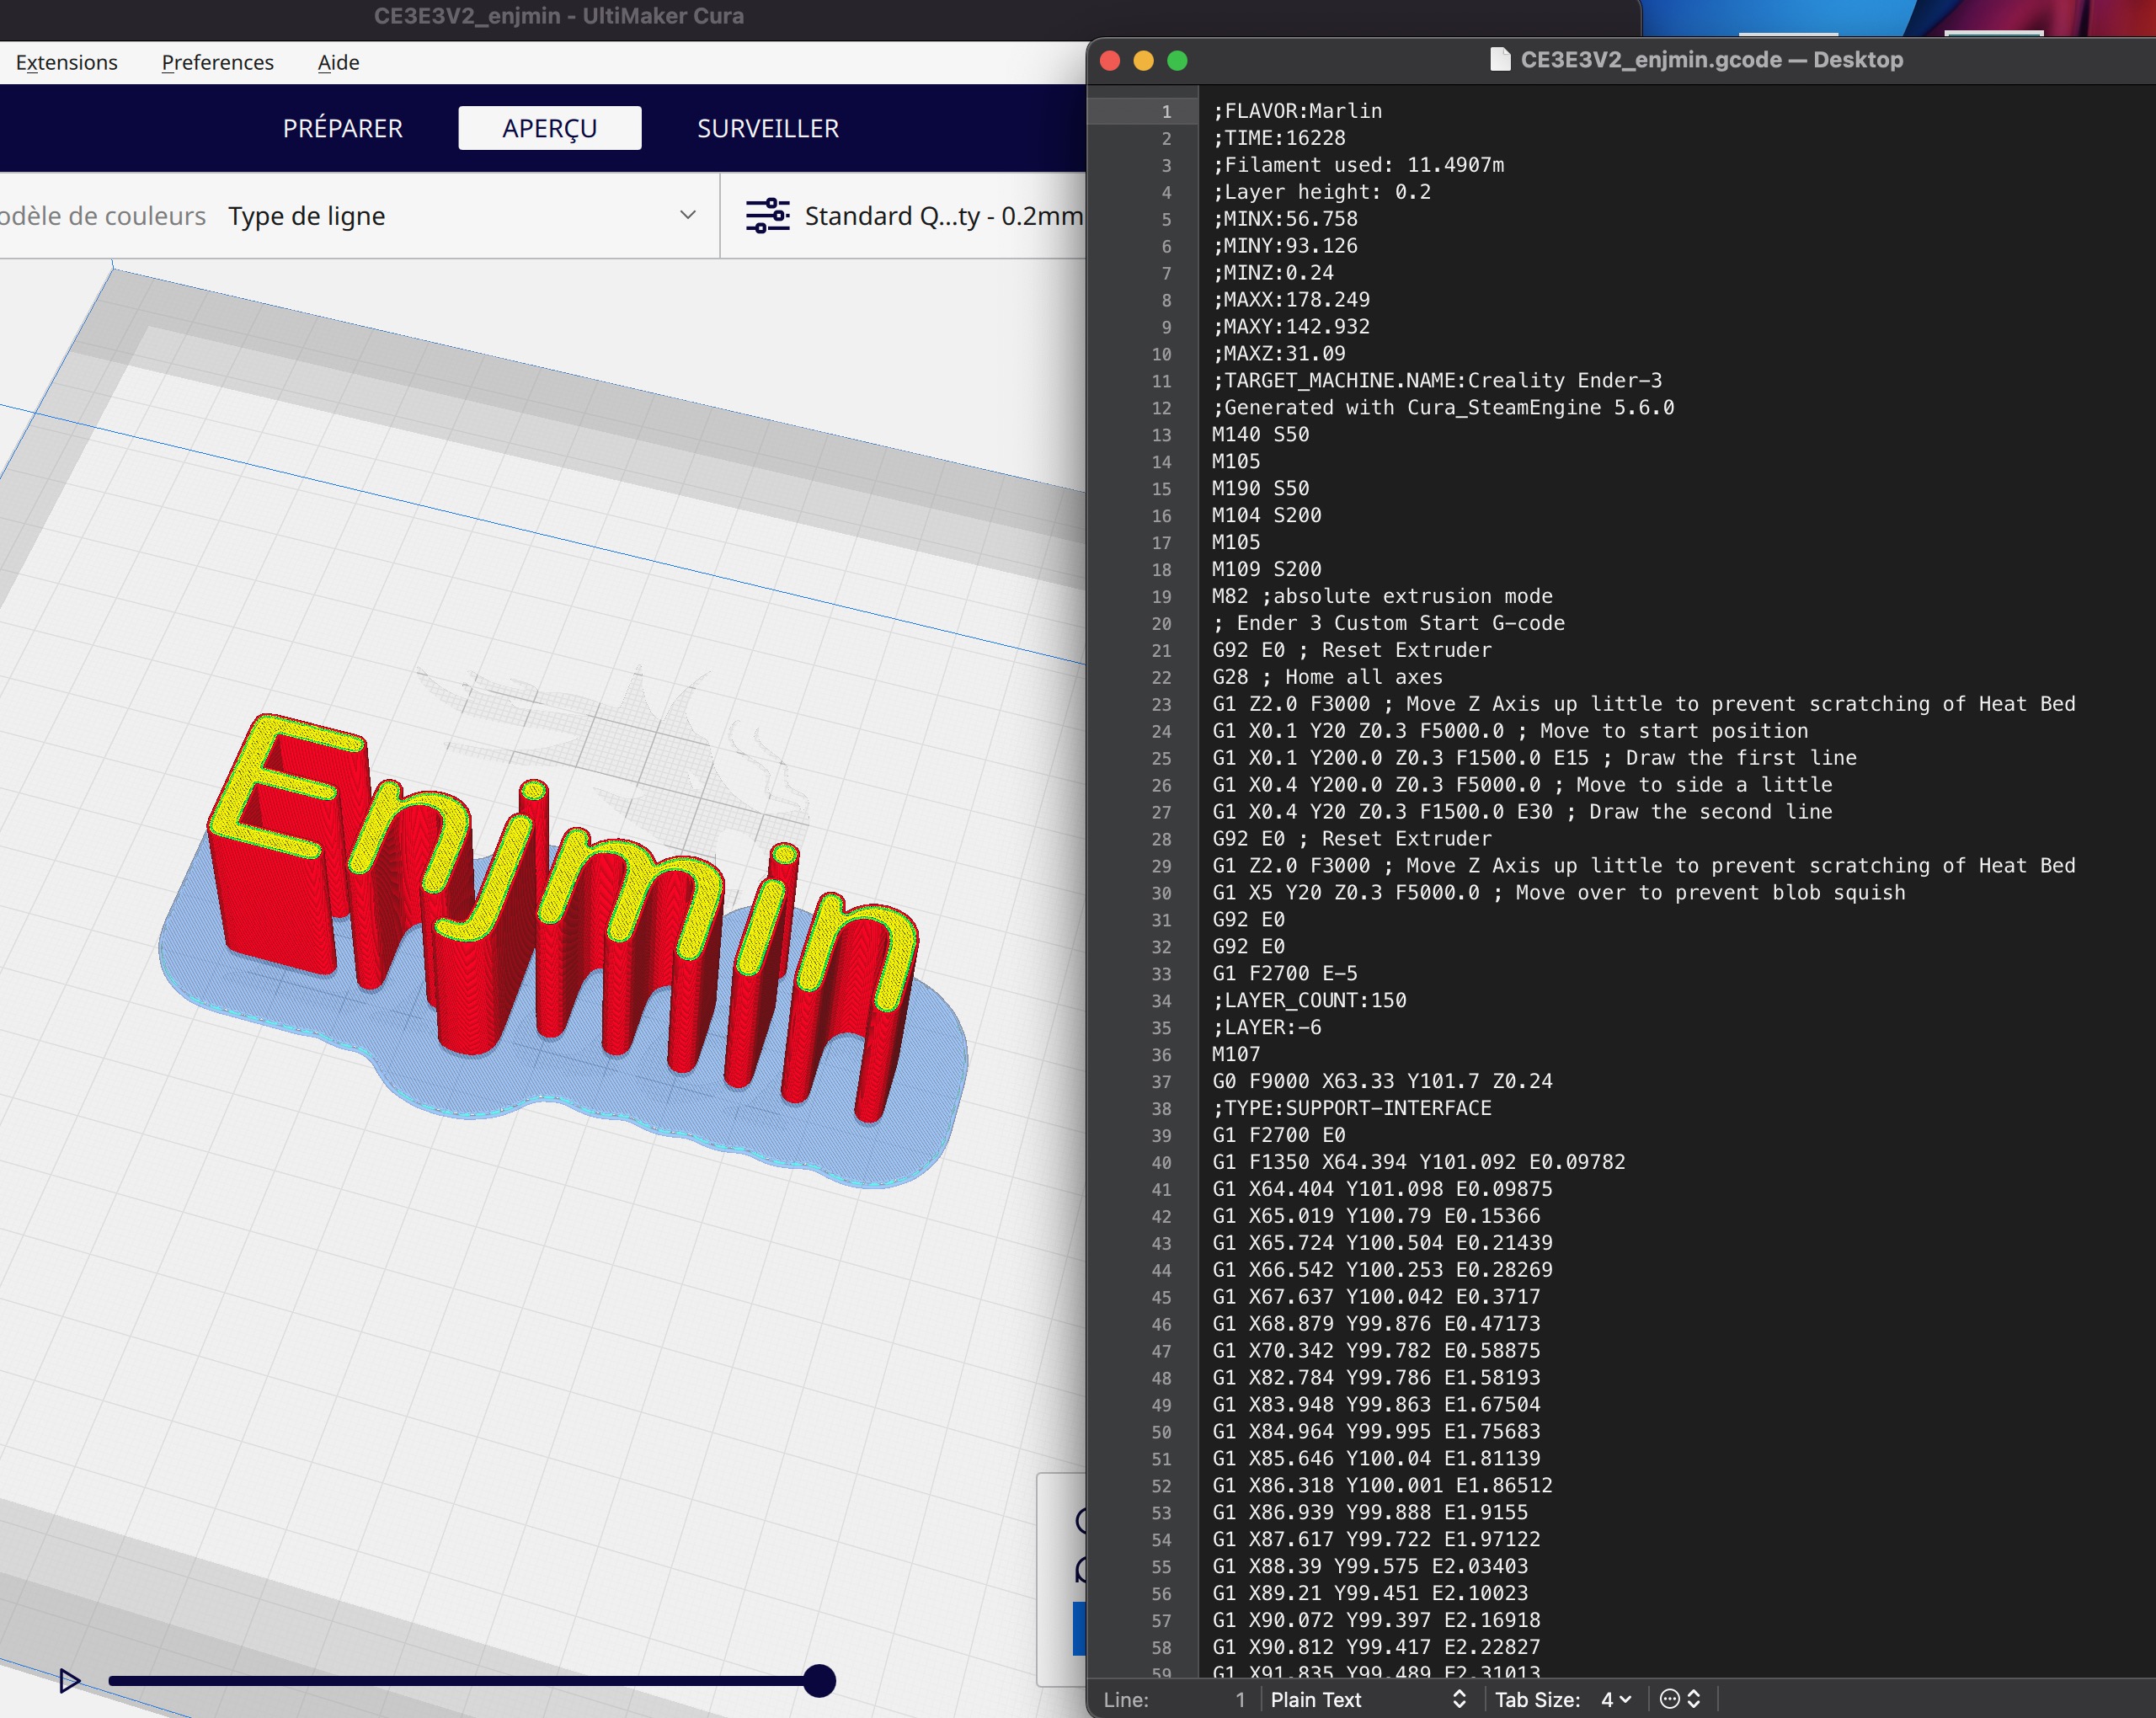Click the line M107

click(1236, 1055)
